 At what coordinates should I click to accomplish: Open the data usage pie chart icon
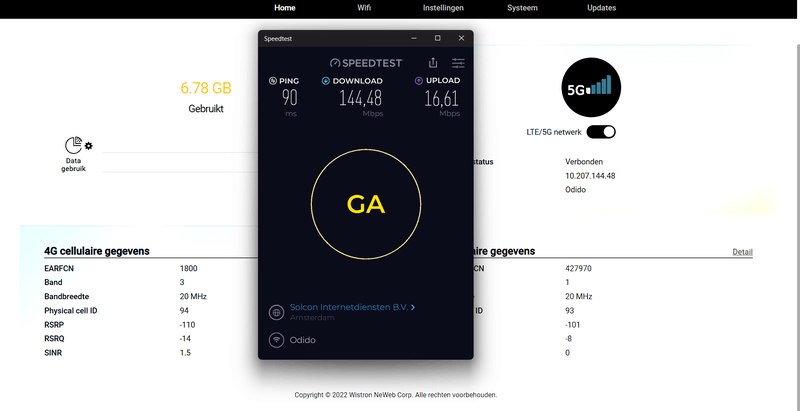(73, 145)
